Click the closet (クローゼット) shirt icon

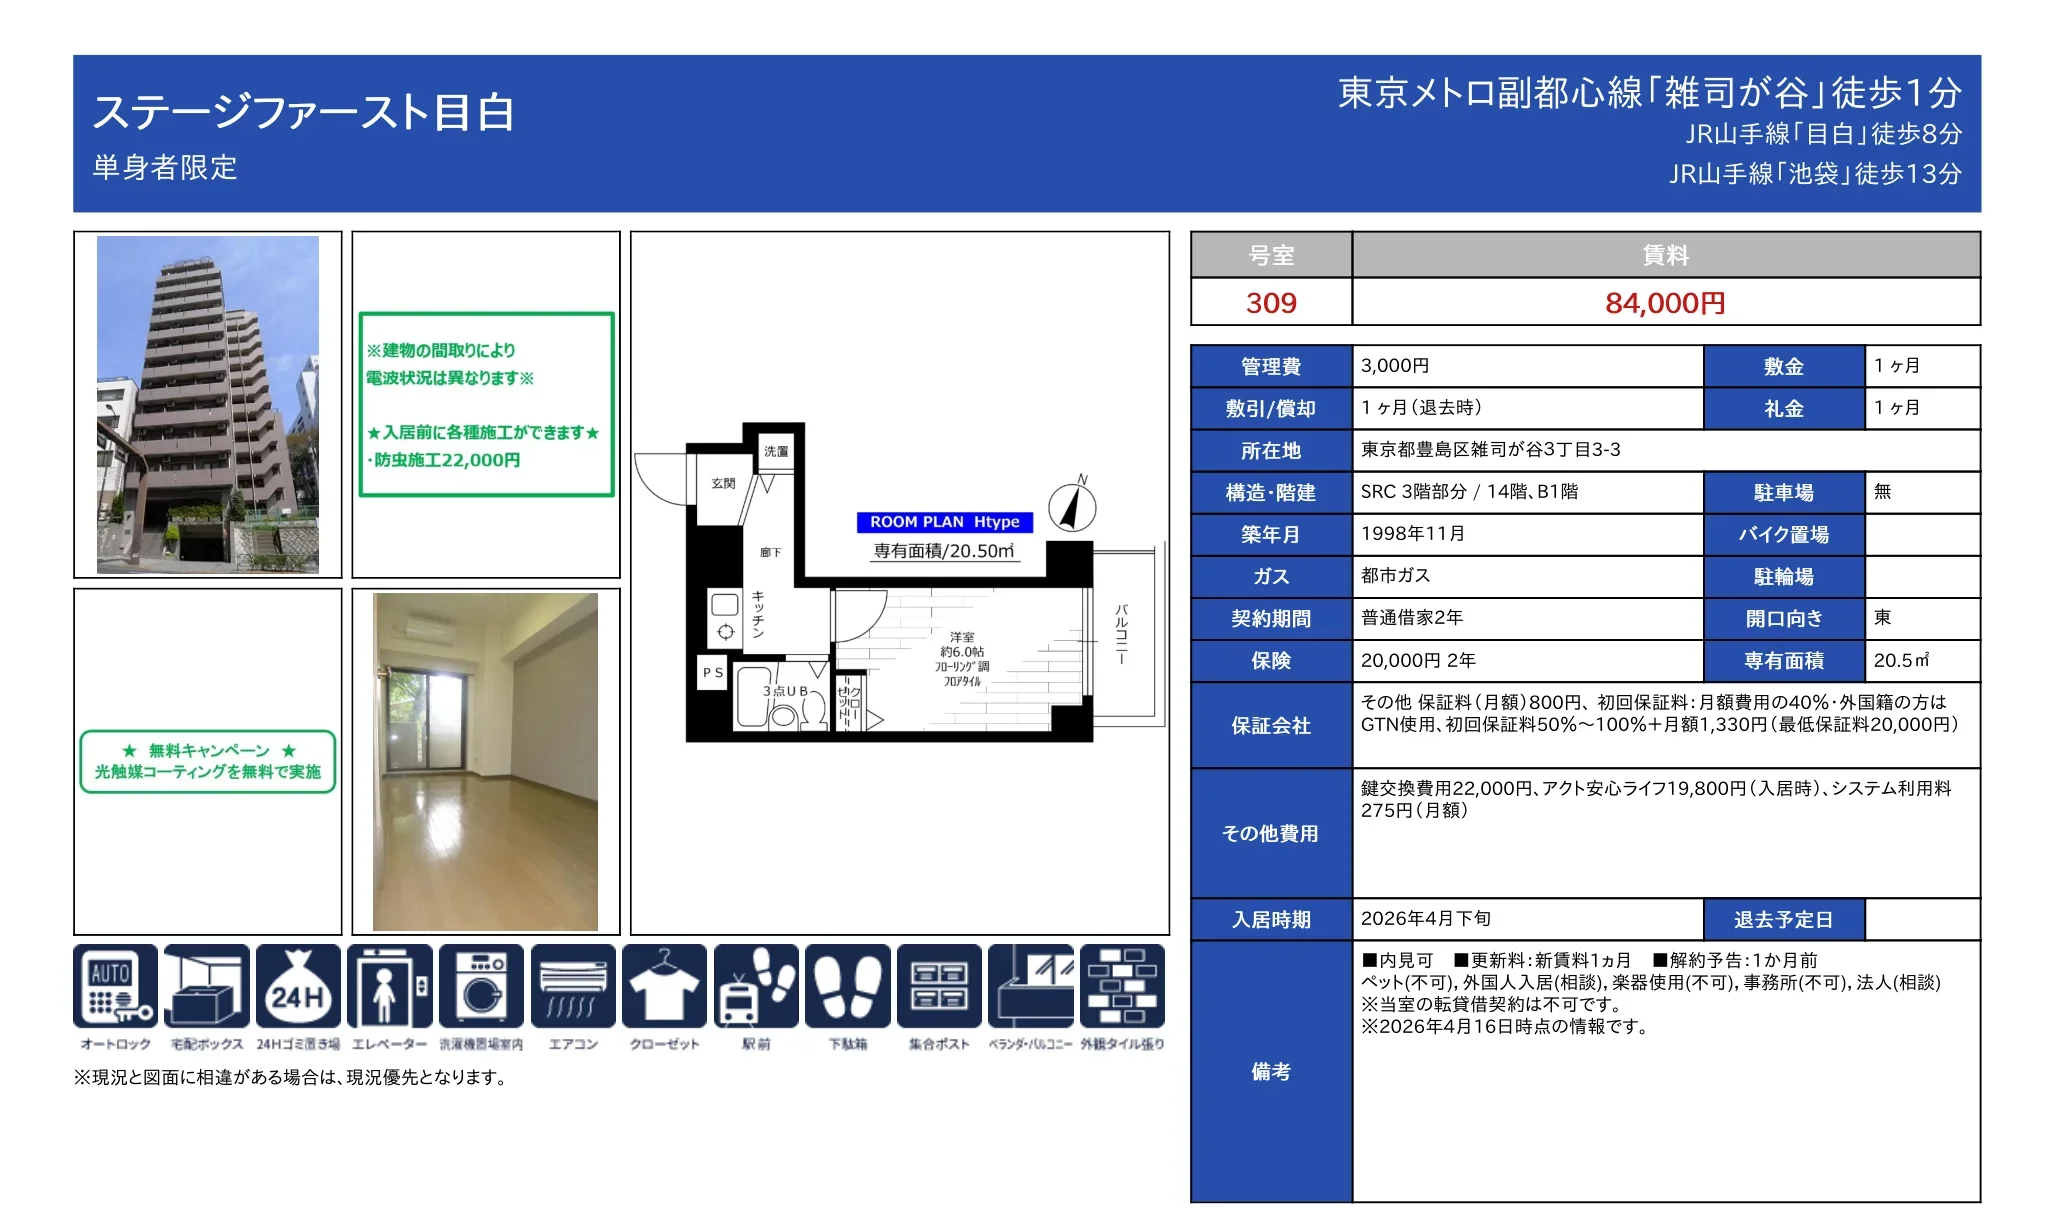pyautogui.click(x=664, y=987)
